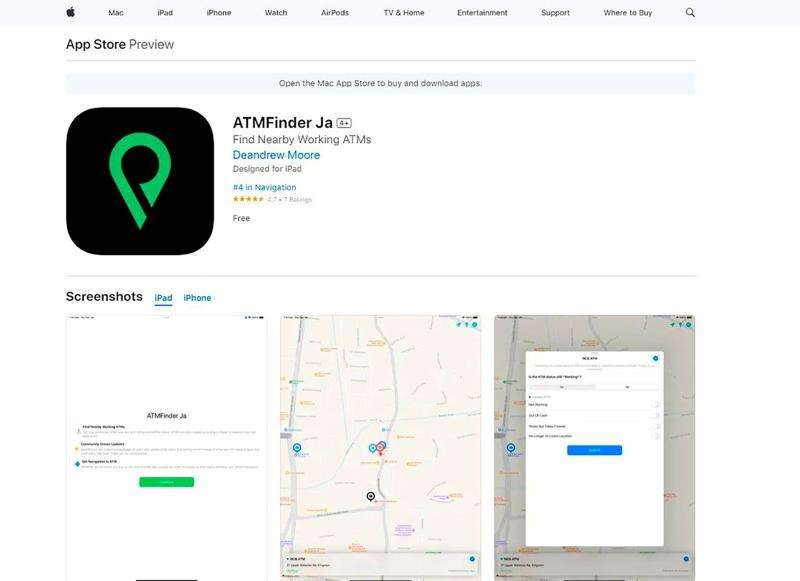
Task: Select the black ATM pin on the map
Action: (370, 496)
